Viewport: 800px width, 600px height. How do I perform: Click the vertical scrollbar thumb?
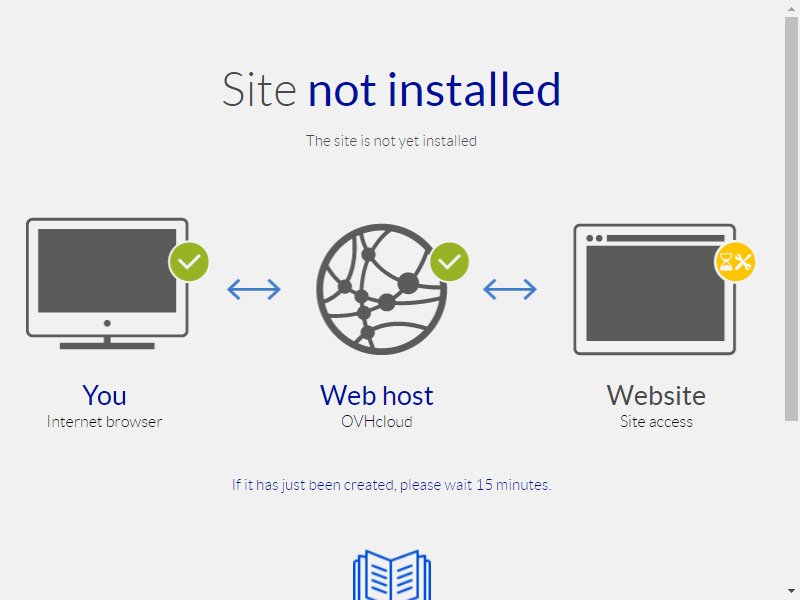pyautogui.click(x=791, y=218)
